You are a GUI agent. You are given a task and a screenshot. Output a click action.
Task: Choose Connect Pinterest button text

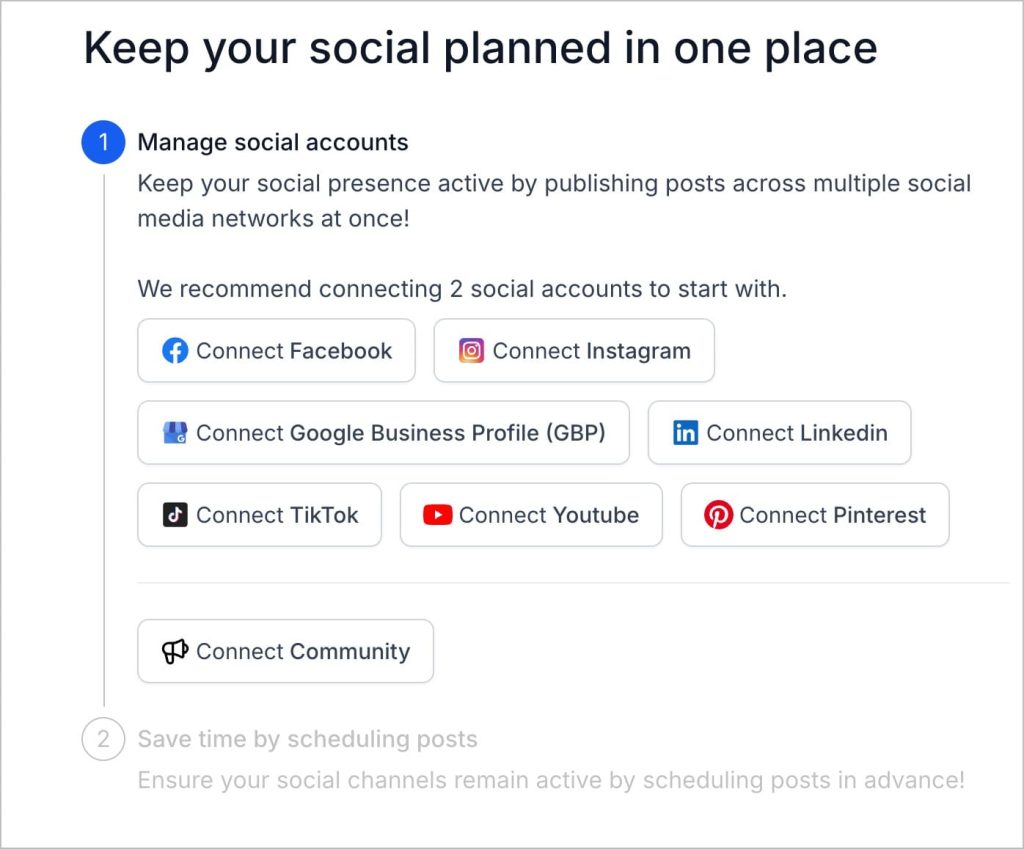(833, 515)
